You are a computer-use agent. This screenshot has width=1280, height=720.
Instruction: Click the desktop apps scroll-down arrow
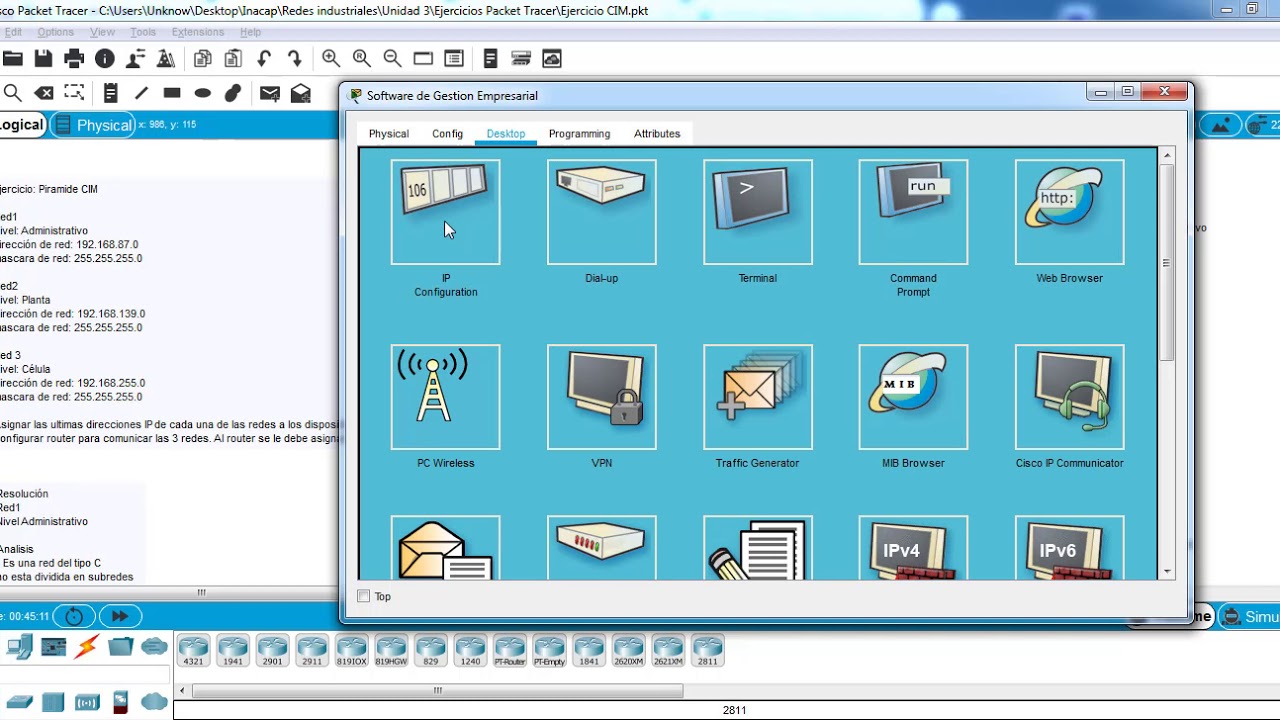1167,572
